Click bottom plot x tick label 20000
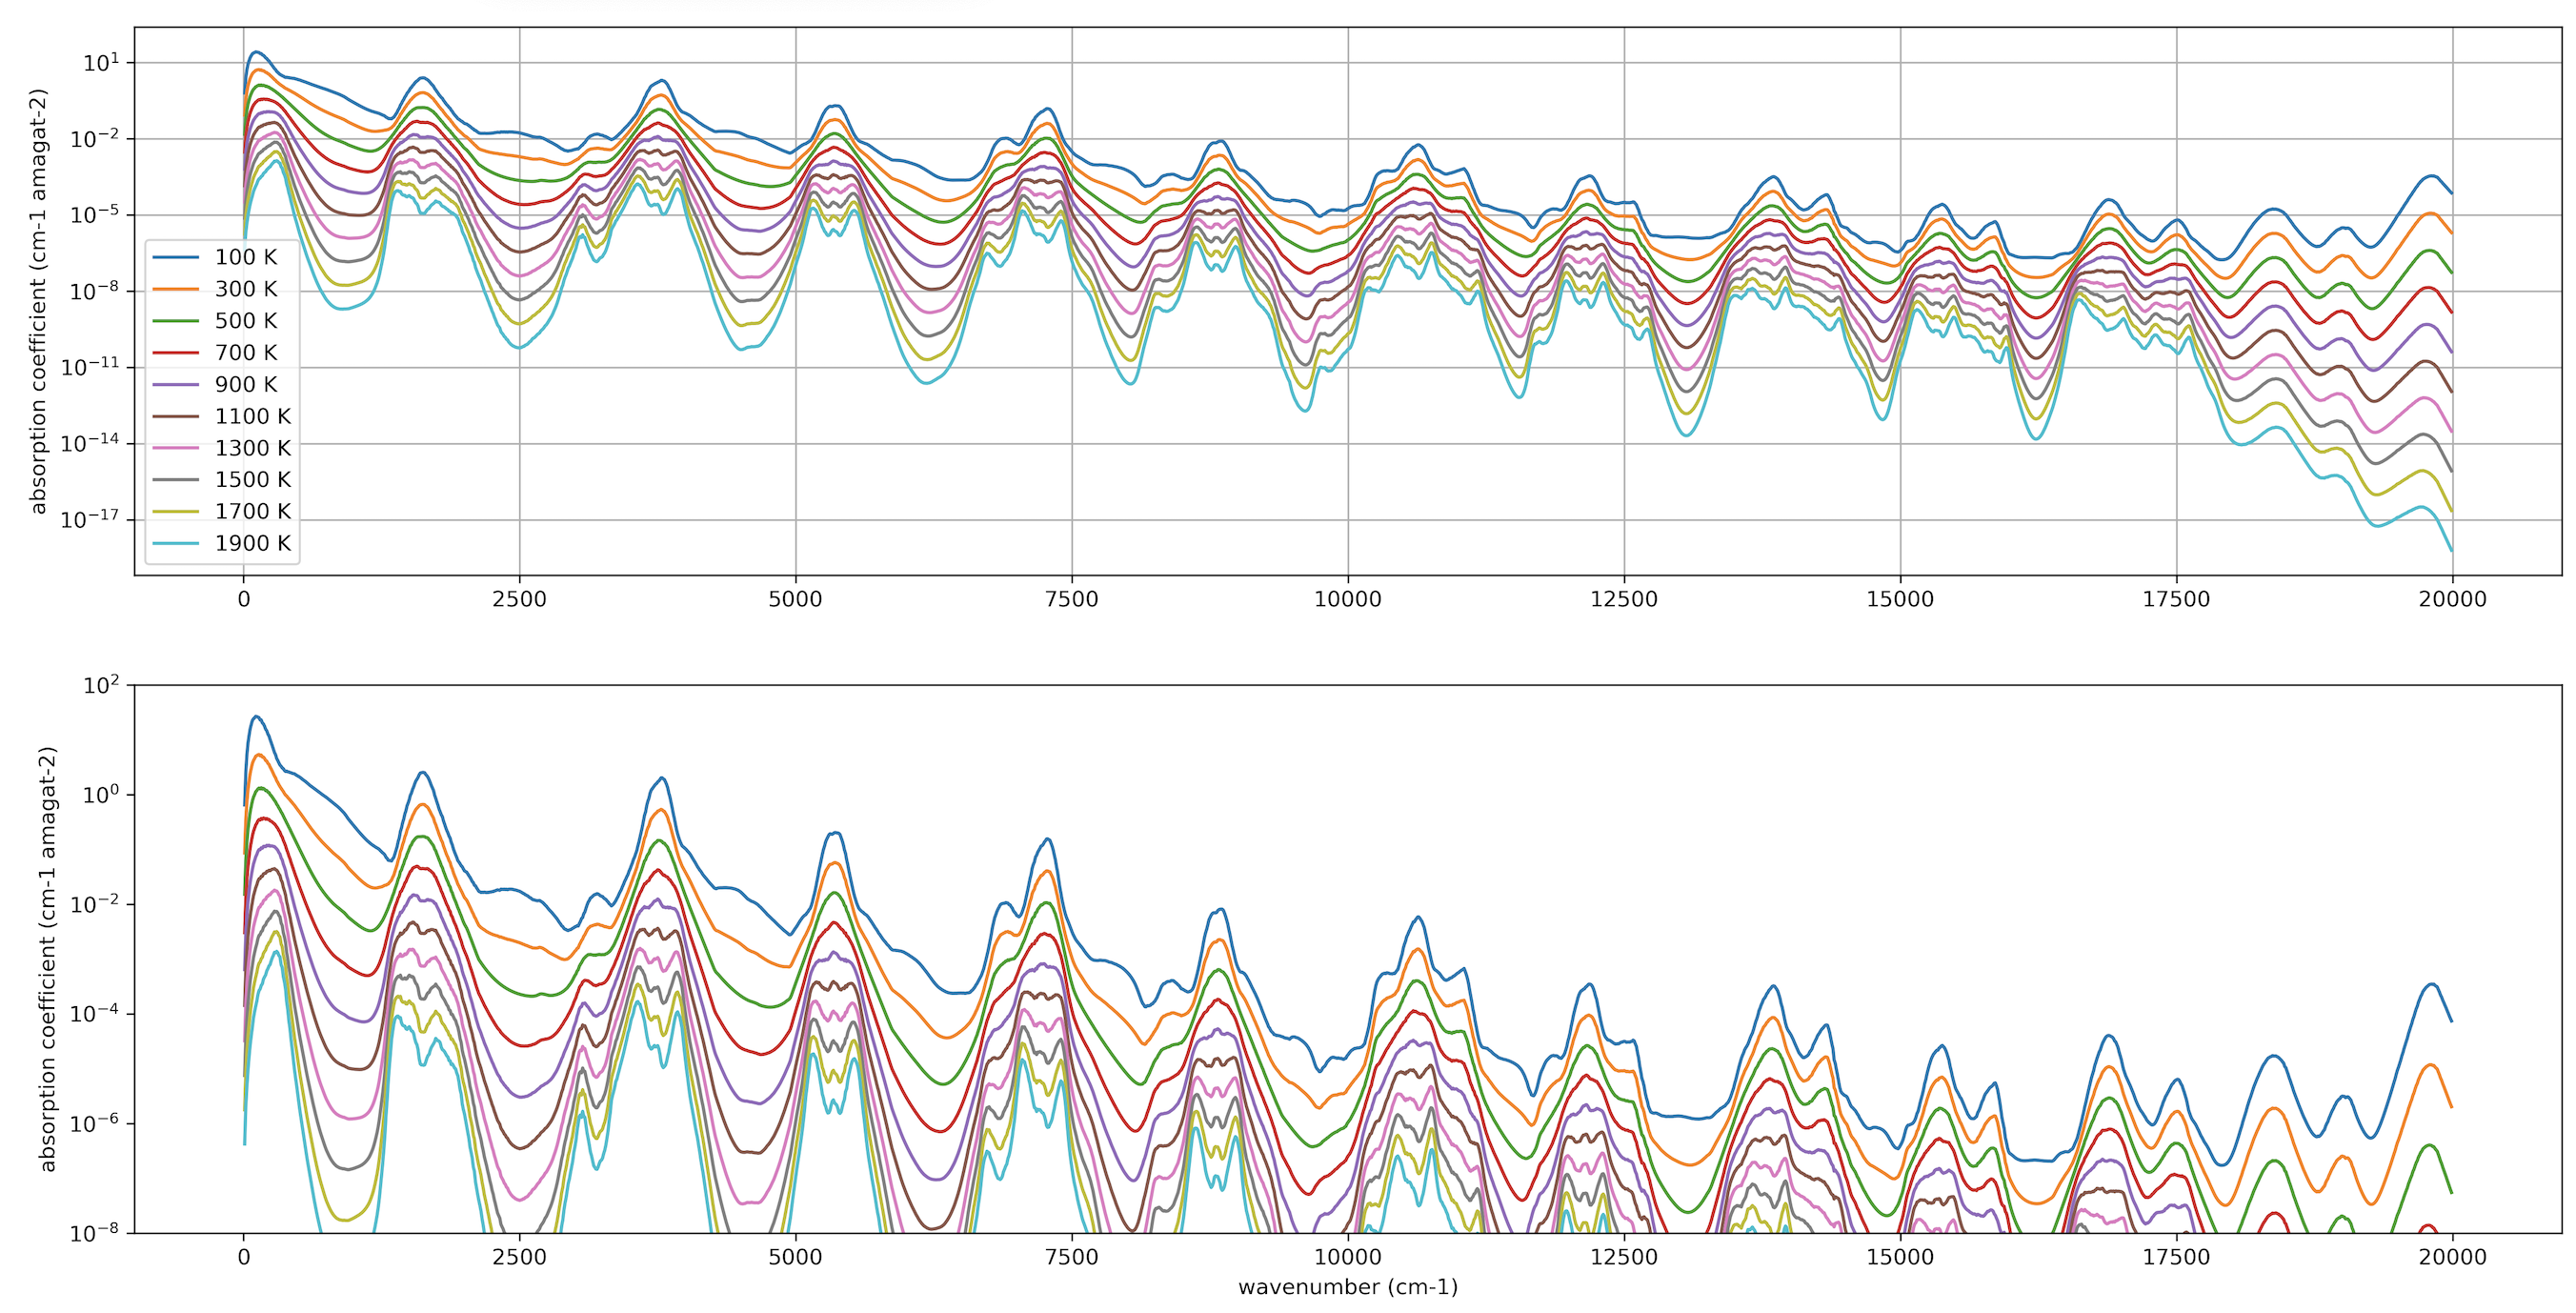 (2452, 1258)
